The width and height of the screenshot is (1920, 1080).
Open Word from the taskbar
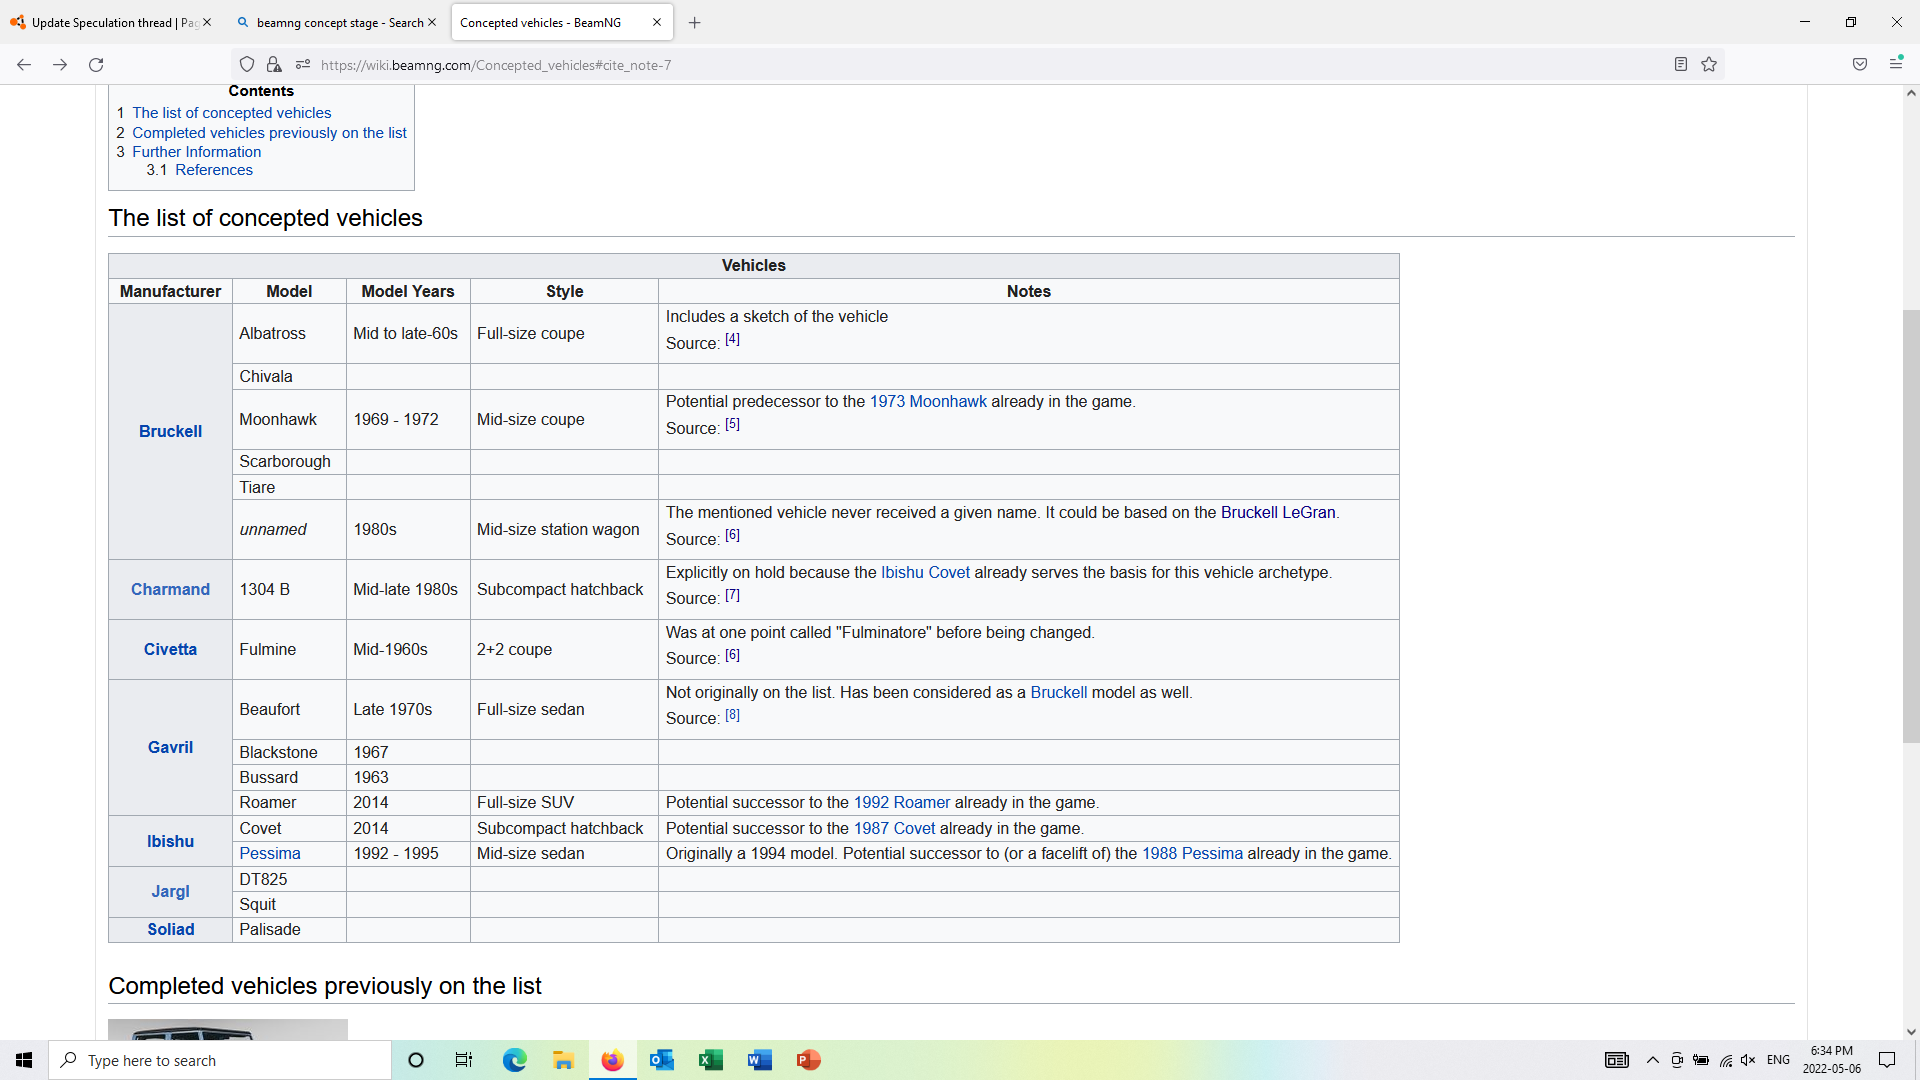point(759,1060)
